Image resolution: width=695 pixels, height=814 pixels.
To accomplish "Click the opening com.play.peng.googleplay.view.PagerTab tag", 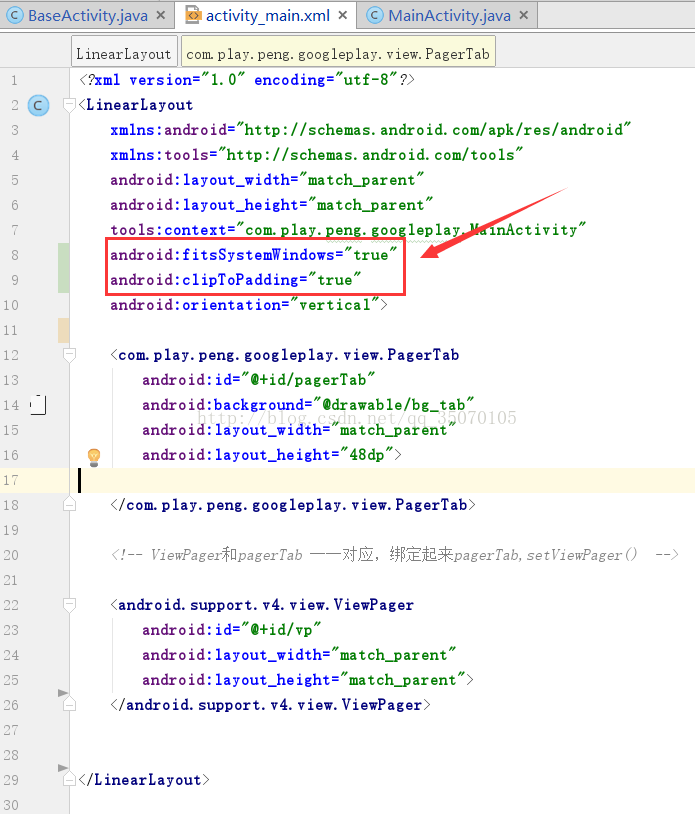I will pyautogui.click(x=285, y=355).
